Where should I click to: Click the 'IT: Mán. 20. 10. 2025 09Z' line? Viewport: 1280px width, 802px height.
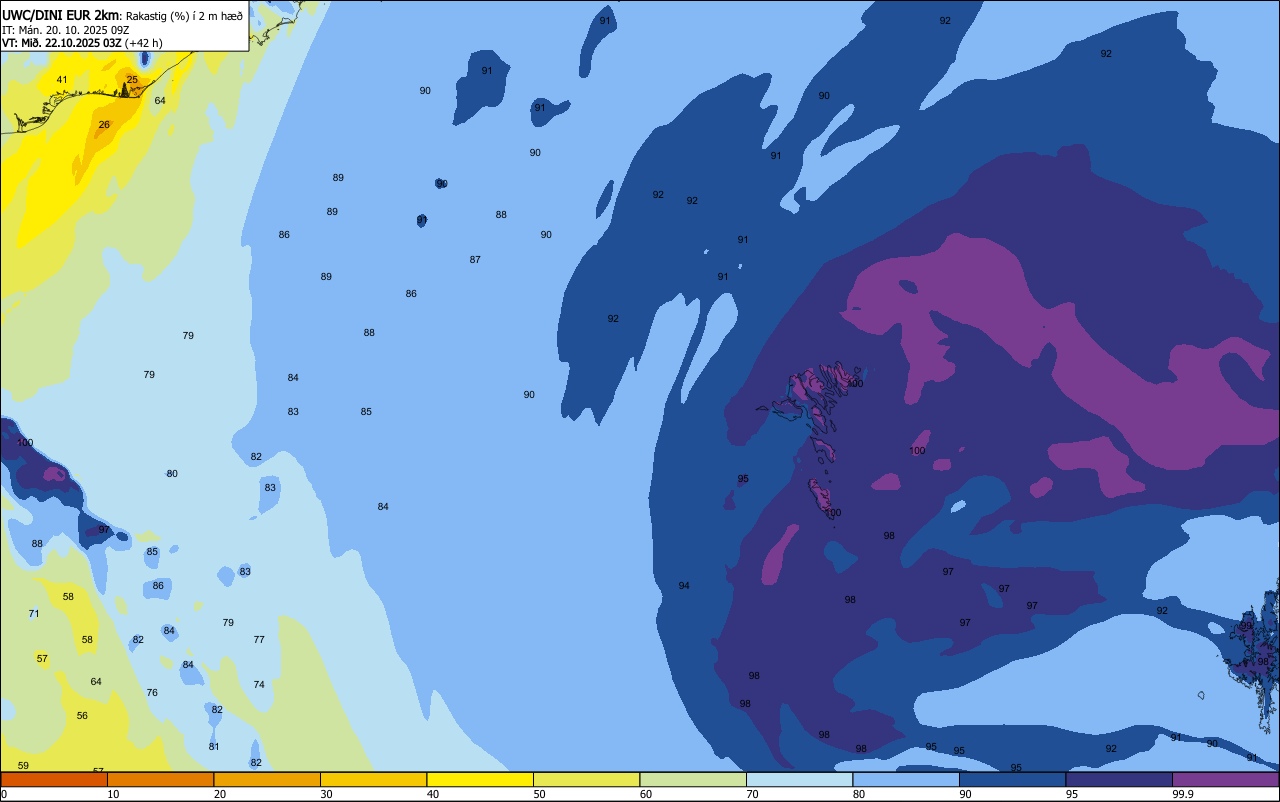65,30
